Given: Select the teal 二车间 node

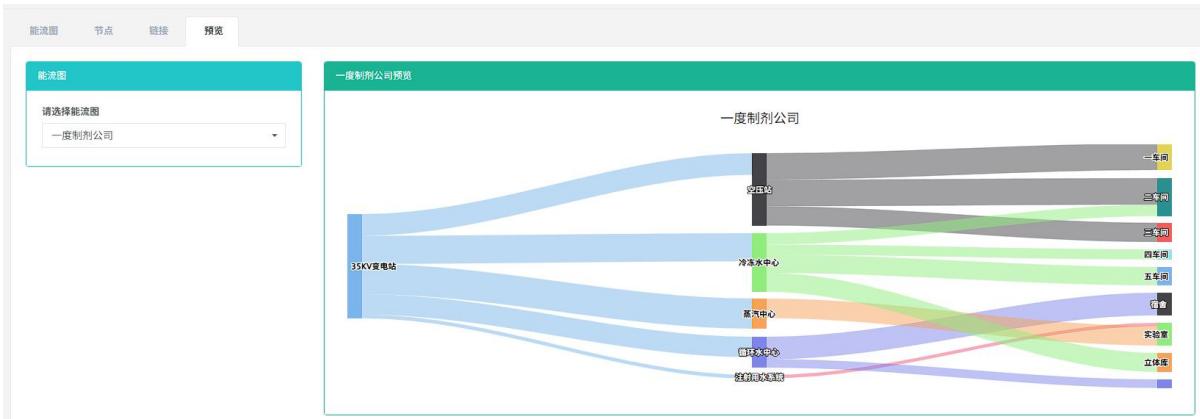Looking at the screenshot, I should click(1164, 197).
